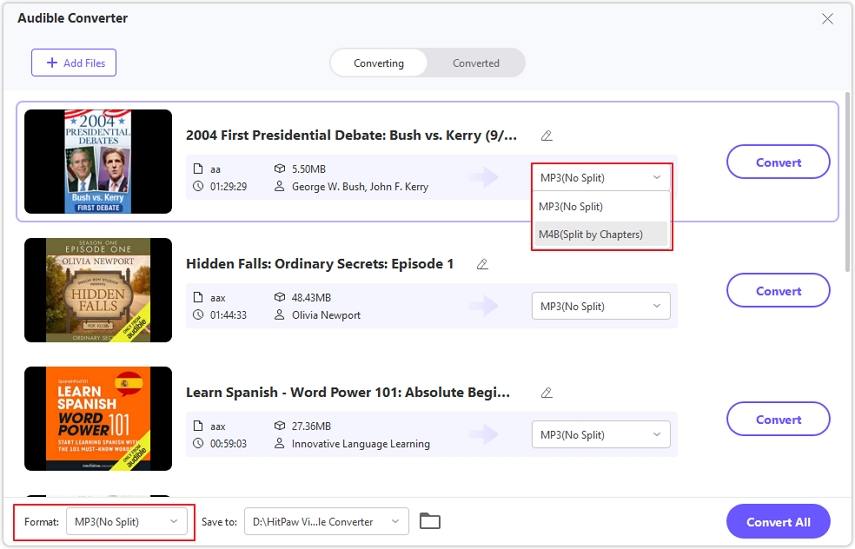Click the author icon beside George W. Bush

279,186
